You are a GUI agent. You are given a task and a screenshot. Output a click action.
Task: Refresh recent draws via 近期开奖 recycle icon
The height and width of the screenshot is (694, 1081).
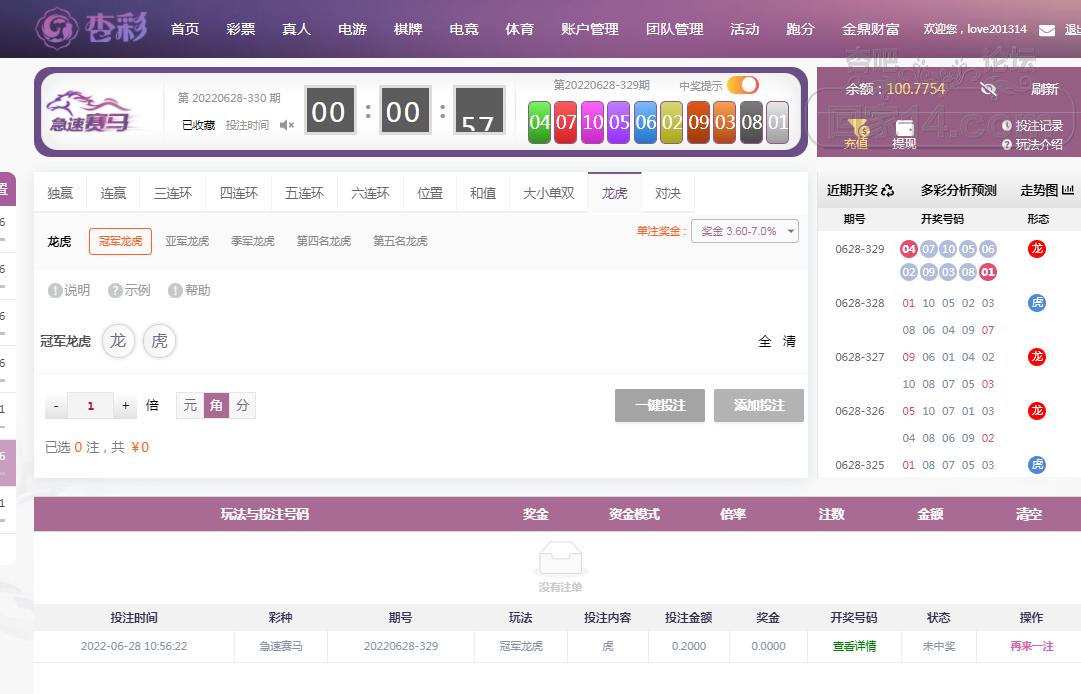pos(888,190)
